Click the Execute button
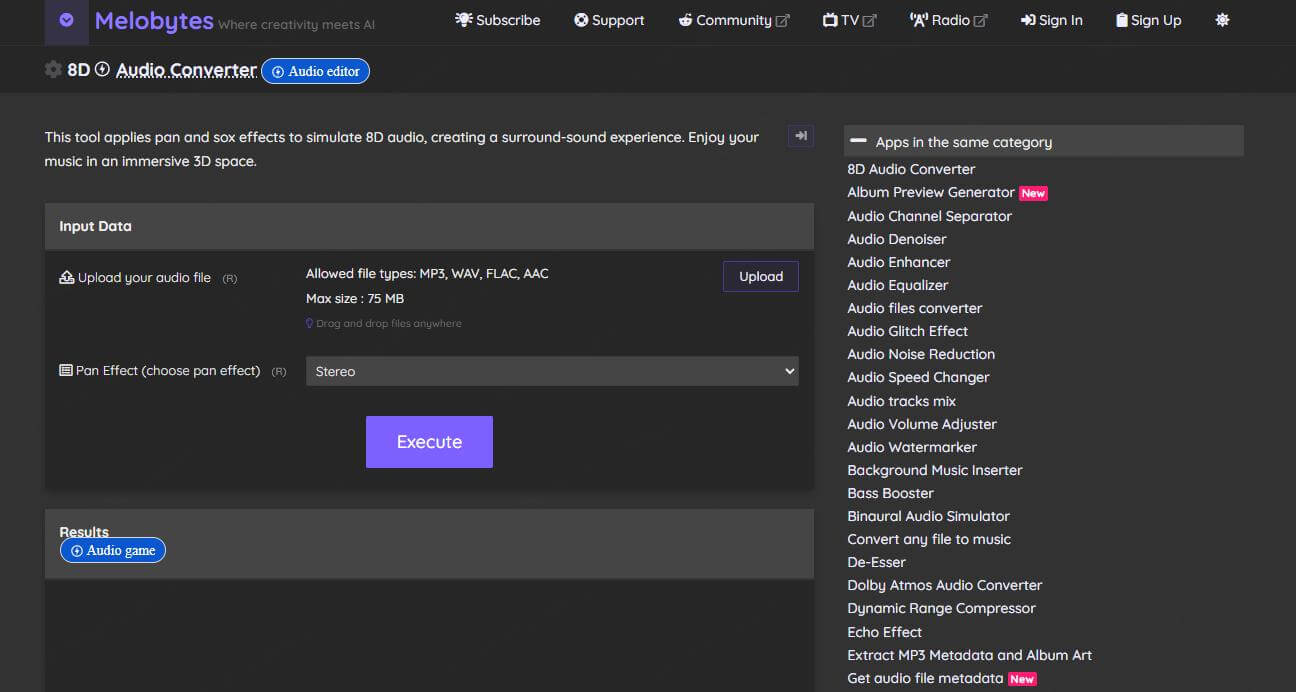The height and width of the screenshot is (692, 1296). 429,442
